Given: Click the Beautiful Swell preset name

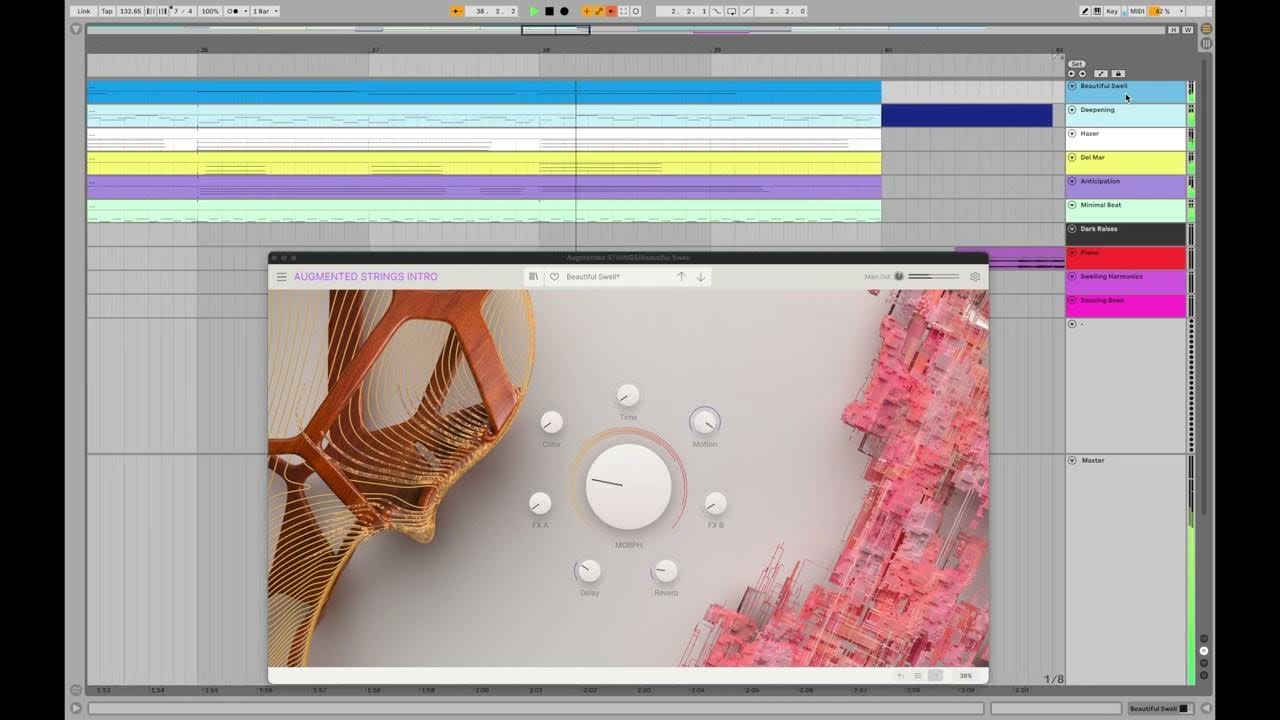Looking at the screenshot, I should 593,277.
